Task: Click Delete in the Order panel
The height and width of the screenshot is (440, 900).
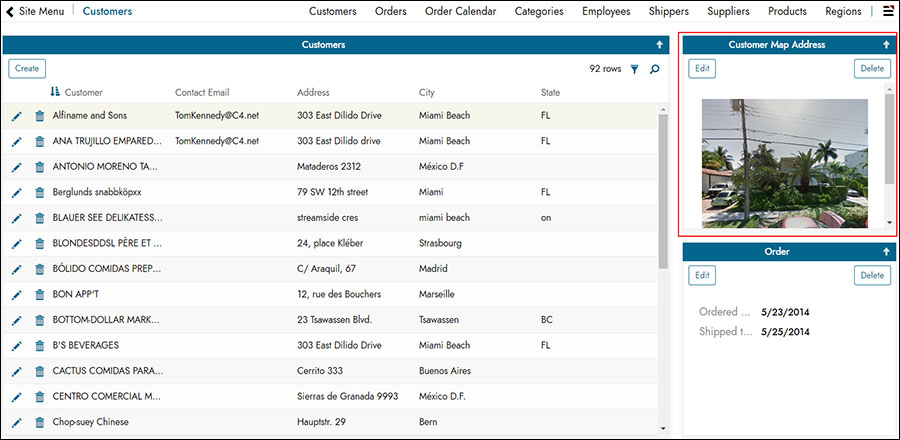Action: click(x=872, y=275)
